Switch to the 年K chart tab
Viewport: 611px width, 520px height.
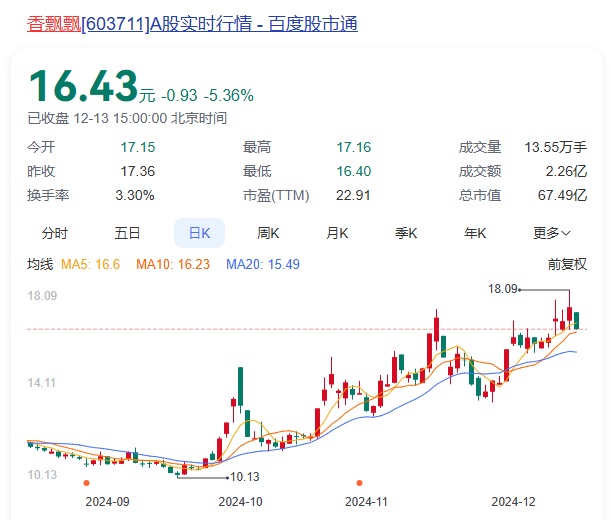(x=475, y=233)
